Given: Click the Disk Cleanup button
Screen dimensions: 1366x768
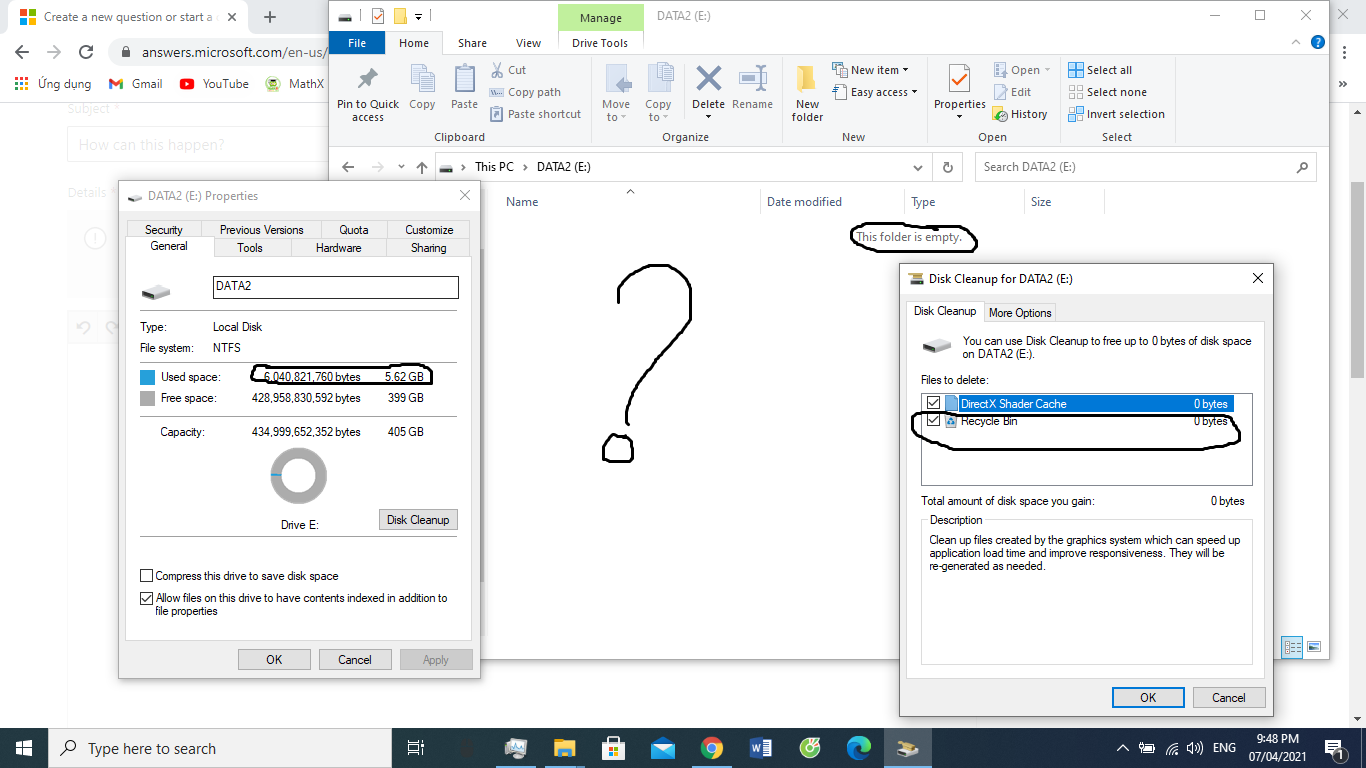Looking at the screenshot, I should [x=418, y=520].
